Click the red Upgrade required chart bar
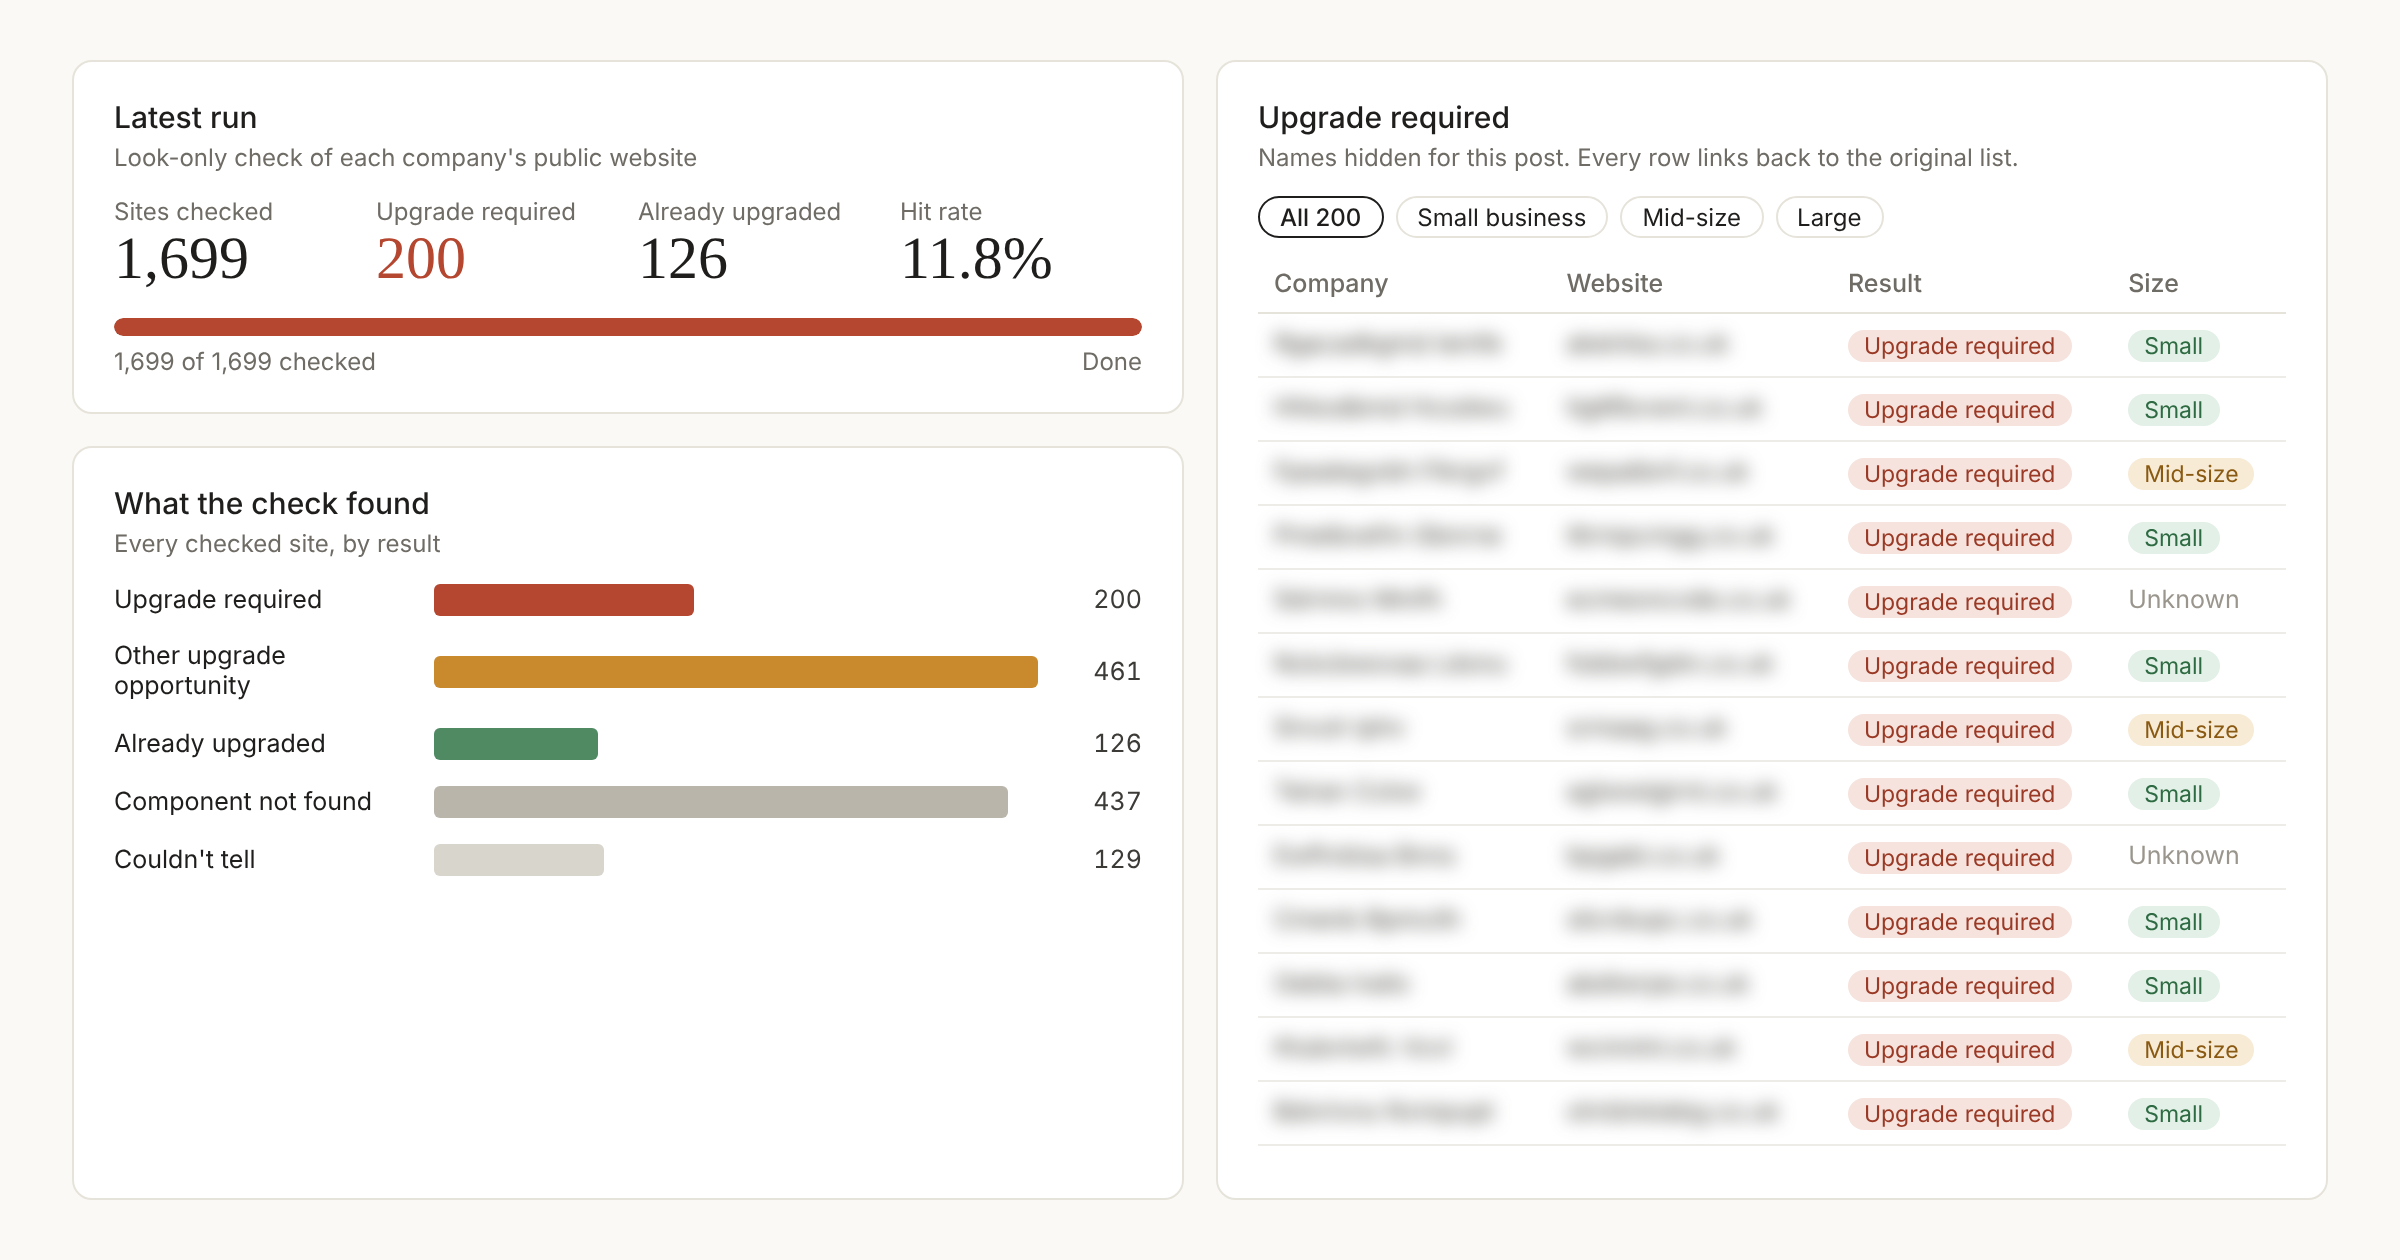The image size is (2400, 1260). click(x=564, y=600)
